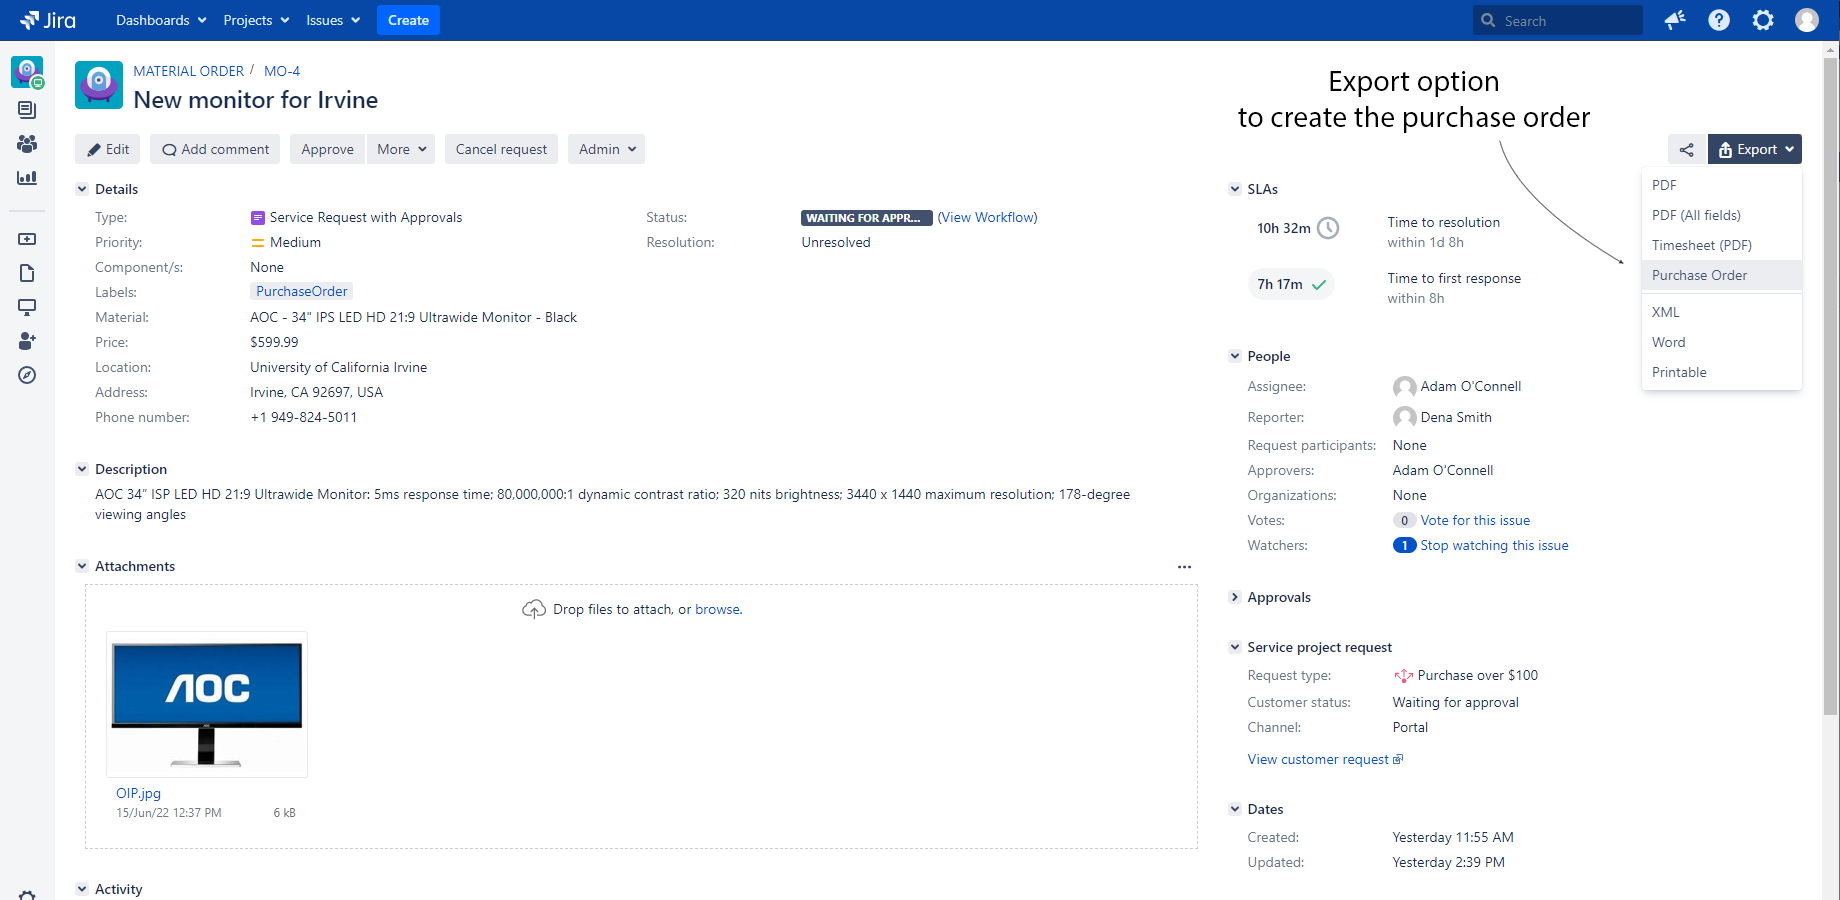Open the help question mark icon
Image resolution: width=1840 pixels, height=900 pixels.
point(1719,20)
